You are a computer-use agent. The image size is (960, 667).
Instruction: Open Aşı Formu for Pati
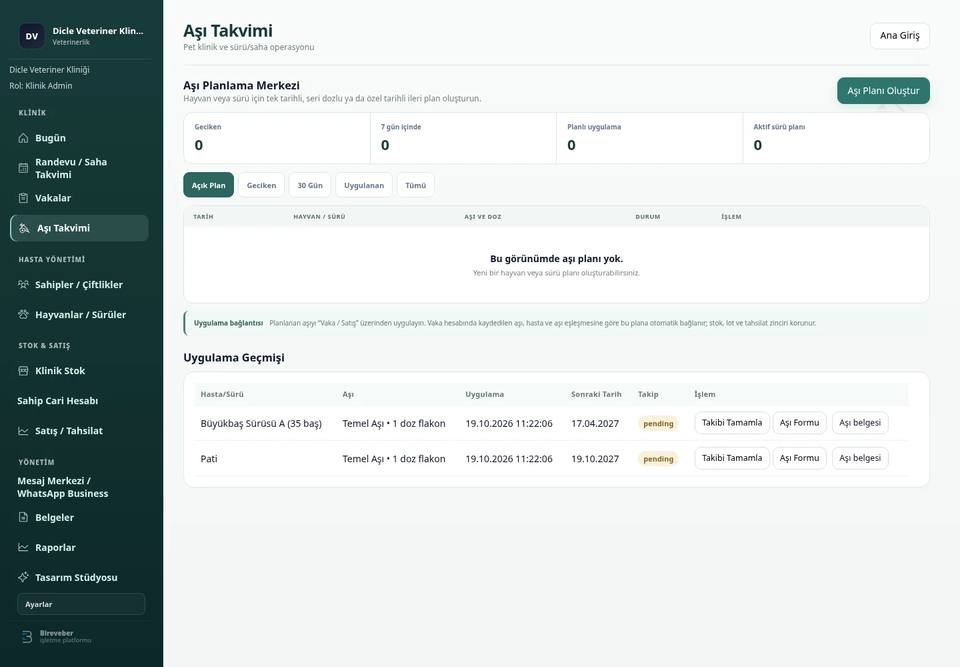point(800,458)
